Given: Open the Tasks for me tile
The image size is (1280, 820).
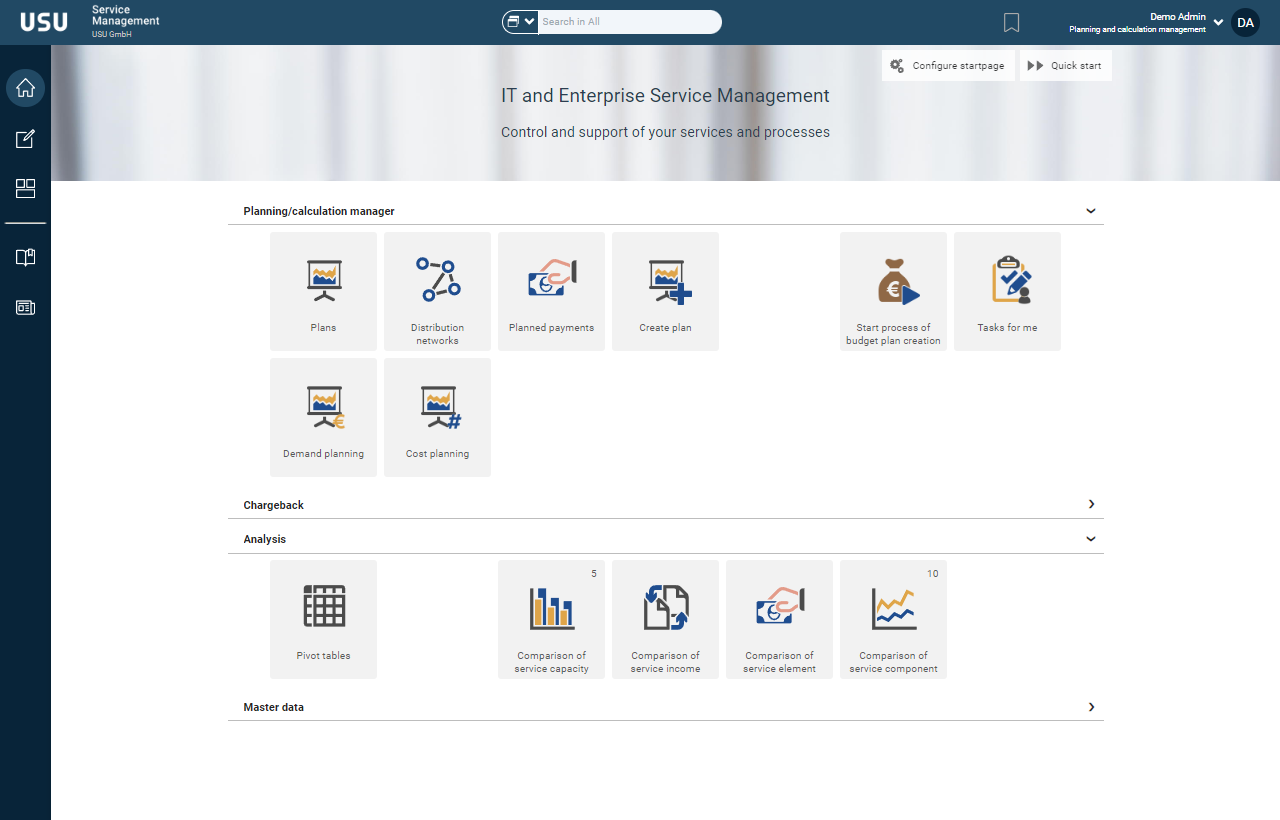Looking at the screenshot, I should pos(1007,291).
